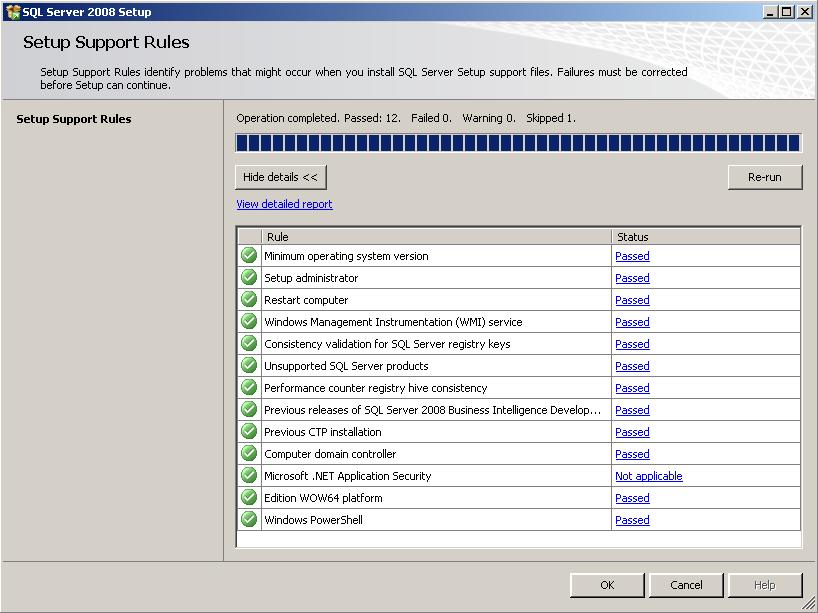This screenshot has width=818, height=613.
Task: Click check icon for Microsoft .NET Application Security
Action: pyautogui.click(x=249, y=475)
